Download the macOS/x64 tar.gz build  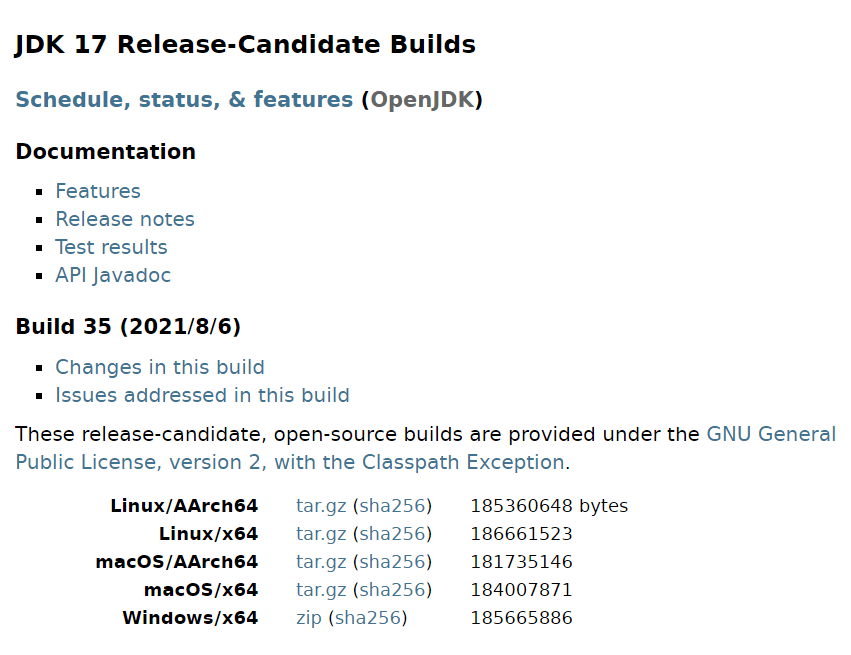point(321,590)
